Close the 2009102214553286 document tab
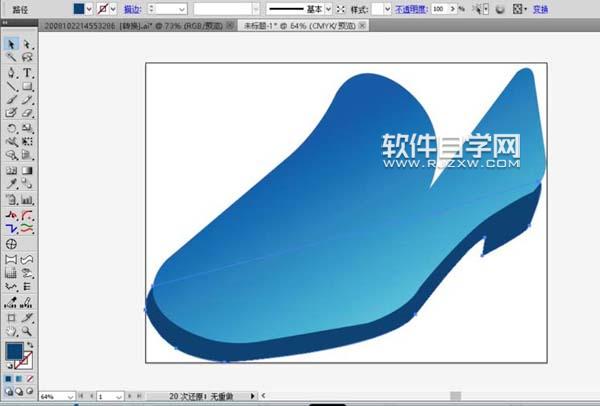Image resolution: width=600 pixels, height=406 pixels. click(230, 26)
